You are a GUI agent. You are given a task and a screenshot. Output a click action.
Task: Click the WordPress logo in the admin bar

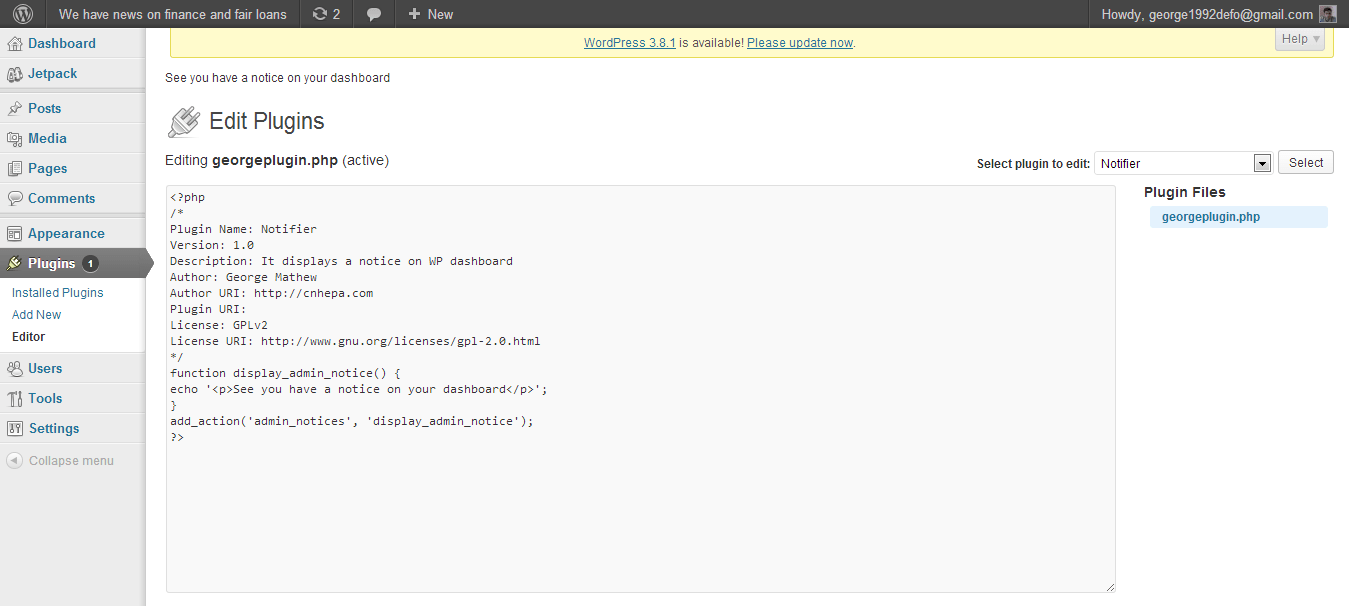coord(21,14)
